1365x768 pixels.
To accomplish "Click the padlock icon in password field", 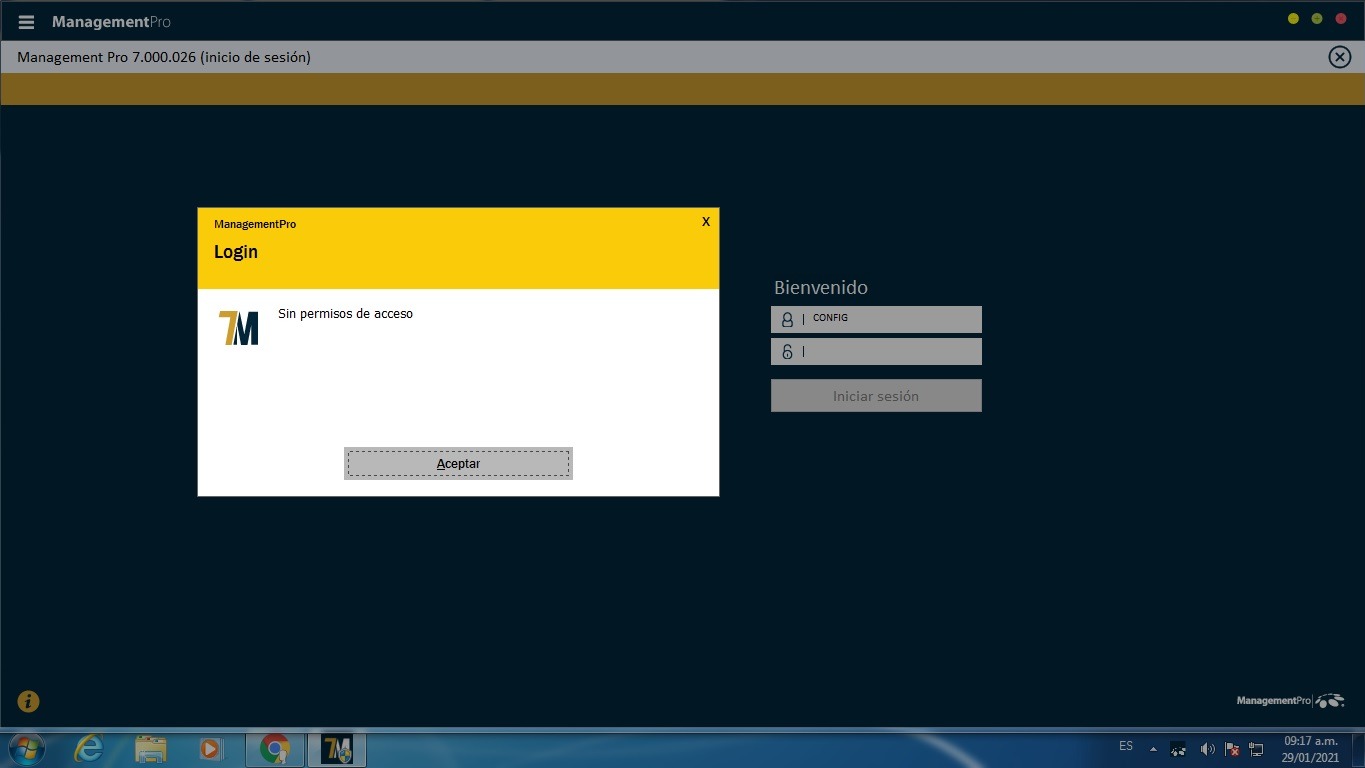I will tap(787, 352).
